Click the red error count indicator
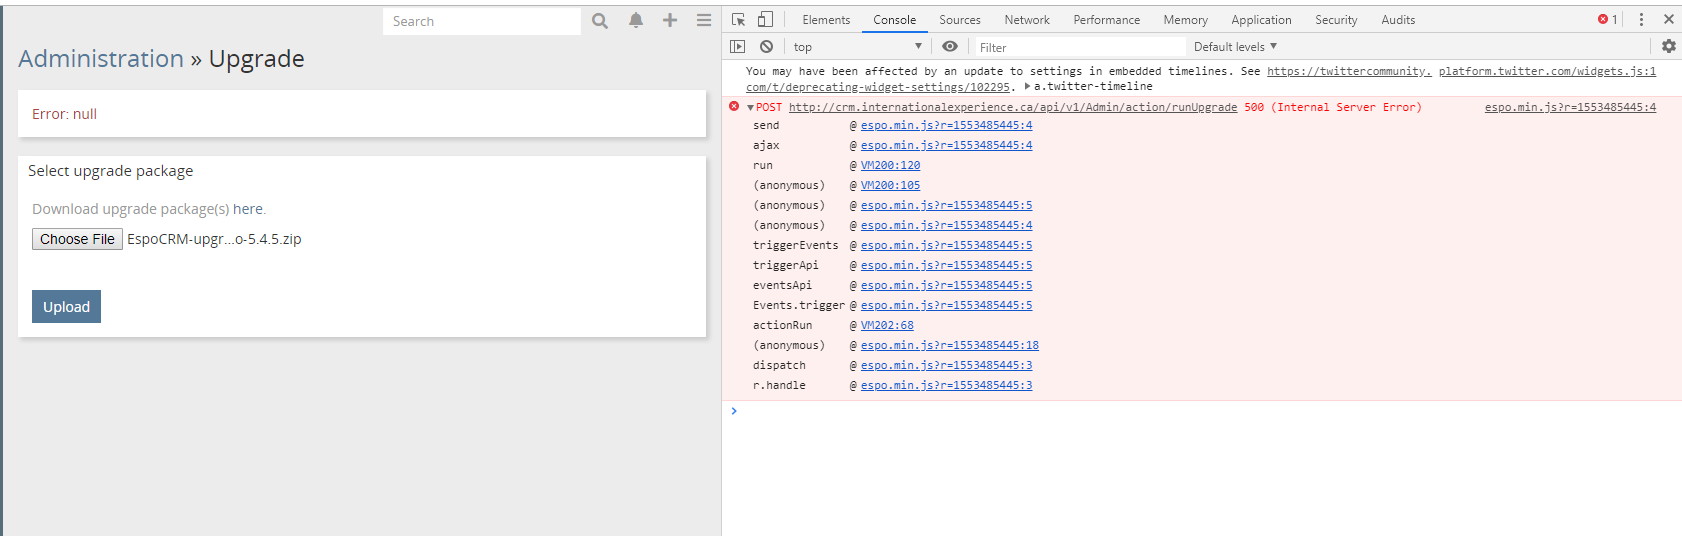This screenshot has height=536, width=1682. click(1608, 19)
